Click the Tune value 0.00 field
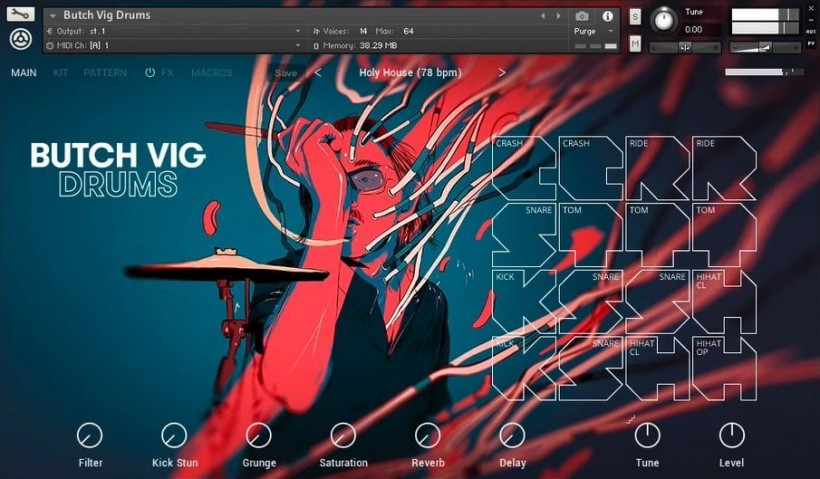The height and width of the screenshot is (479, 820). tap(693, 29)
